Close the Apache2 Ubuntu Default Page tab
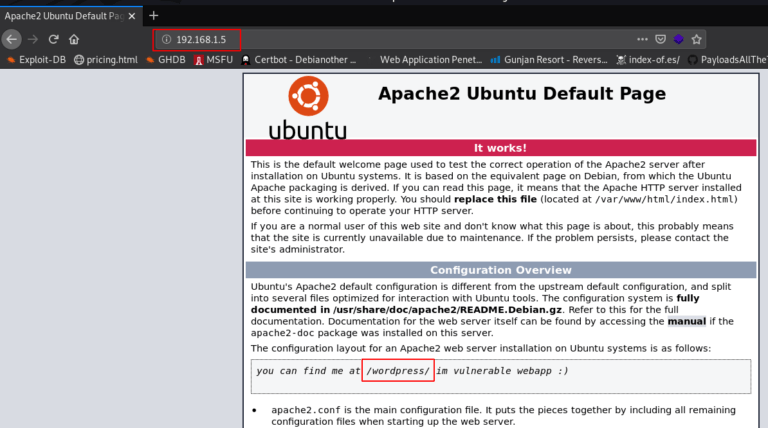This screenshot has width=768, height=428. click(133, 15)
